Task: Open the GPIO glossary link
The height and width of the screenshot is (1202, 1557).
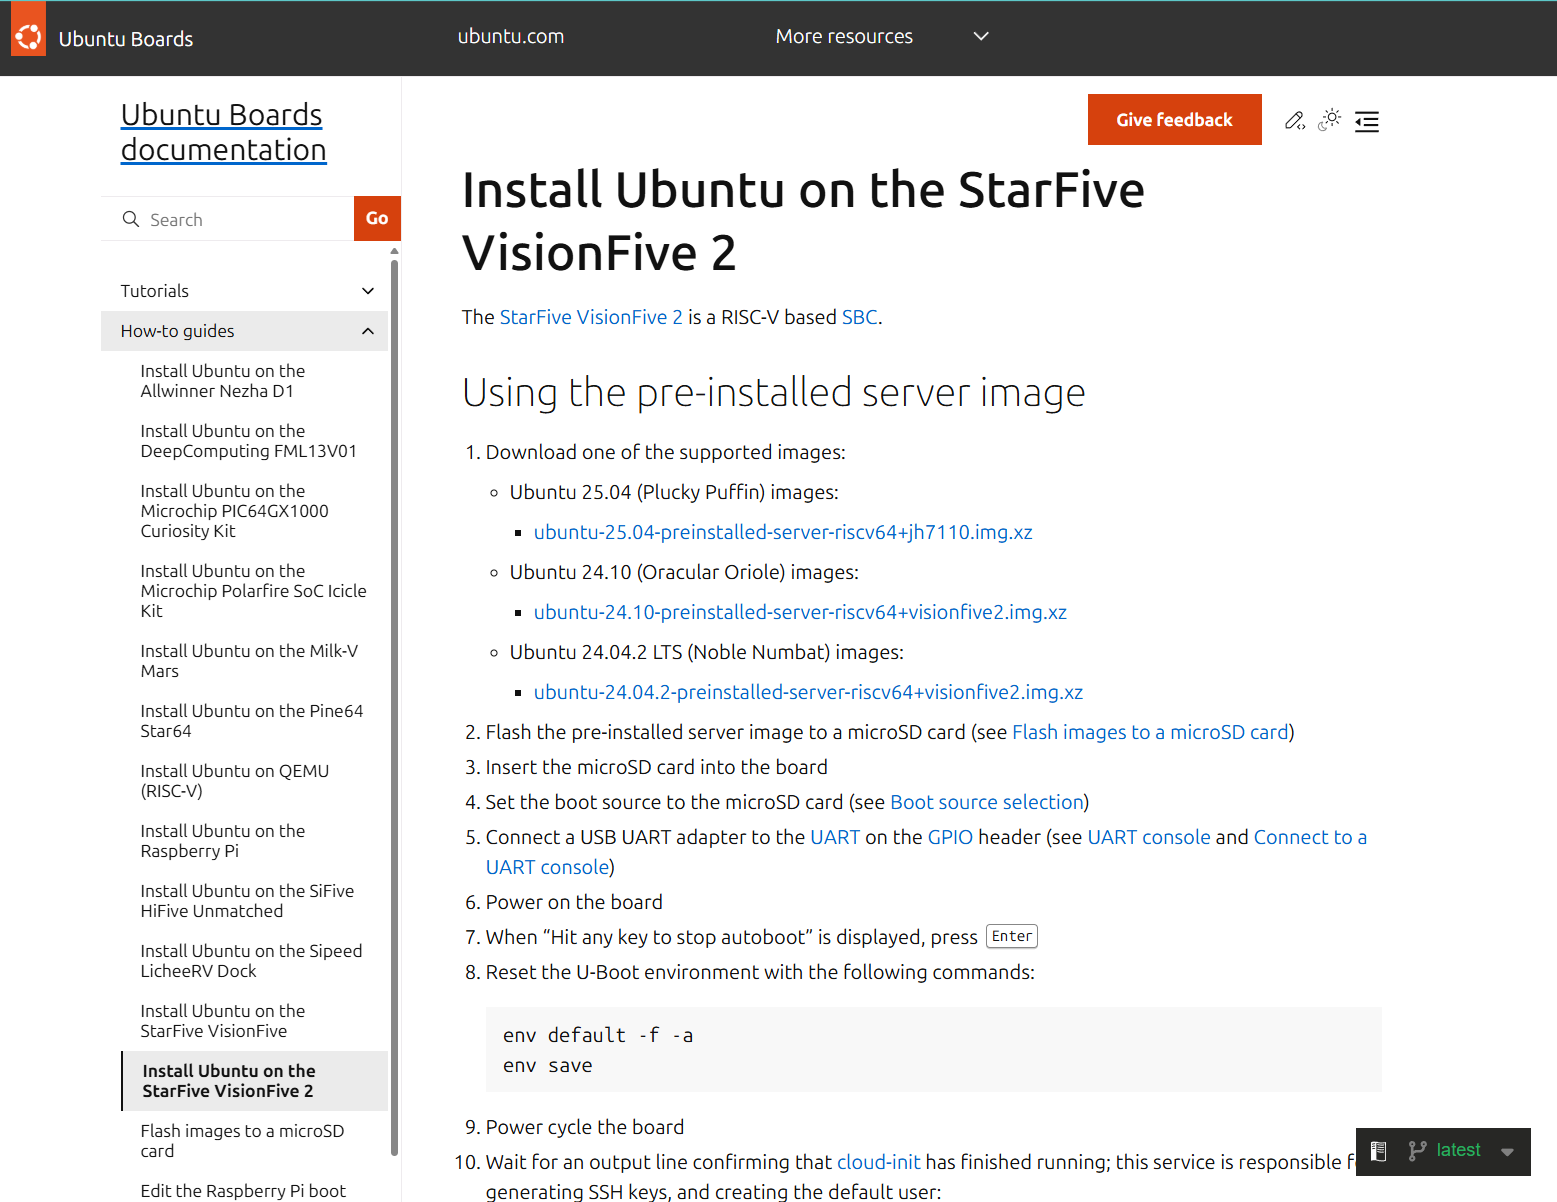Action: tap(950, 837)
